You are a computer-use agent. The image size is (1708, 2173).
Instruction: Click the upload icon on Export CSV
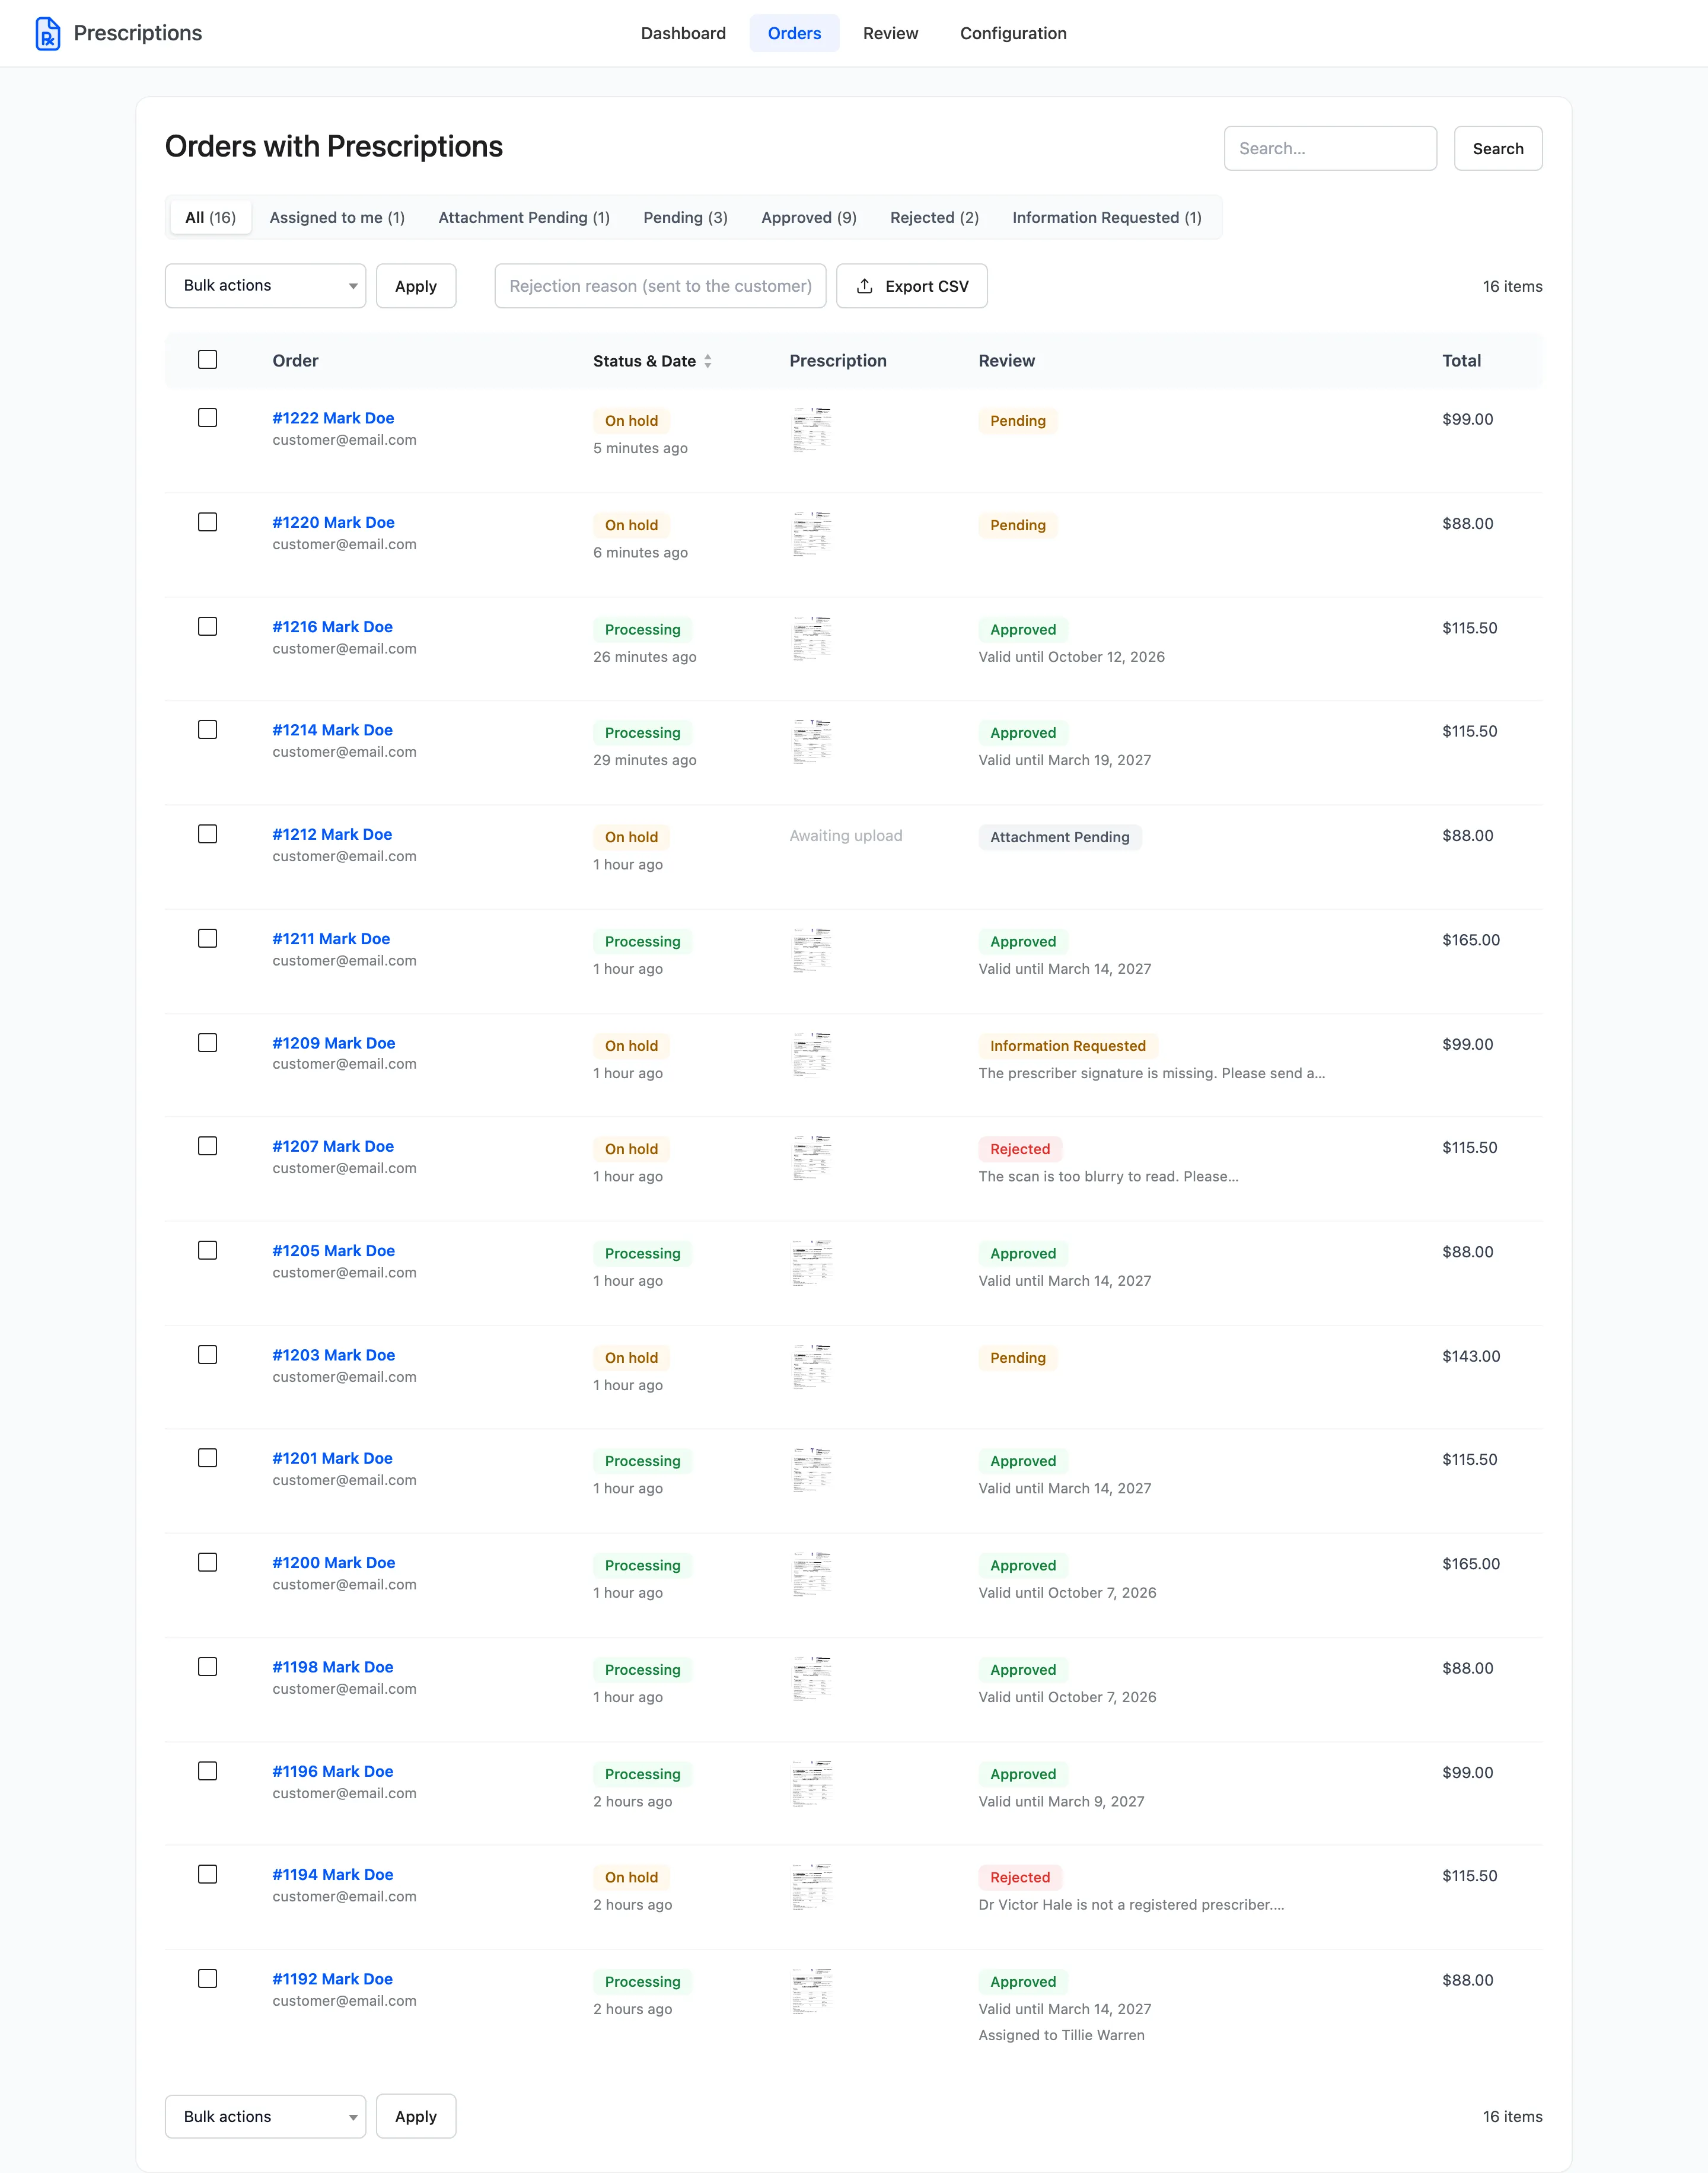click(x=865, y=286)
